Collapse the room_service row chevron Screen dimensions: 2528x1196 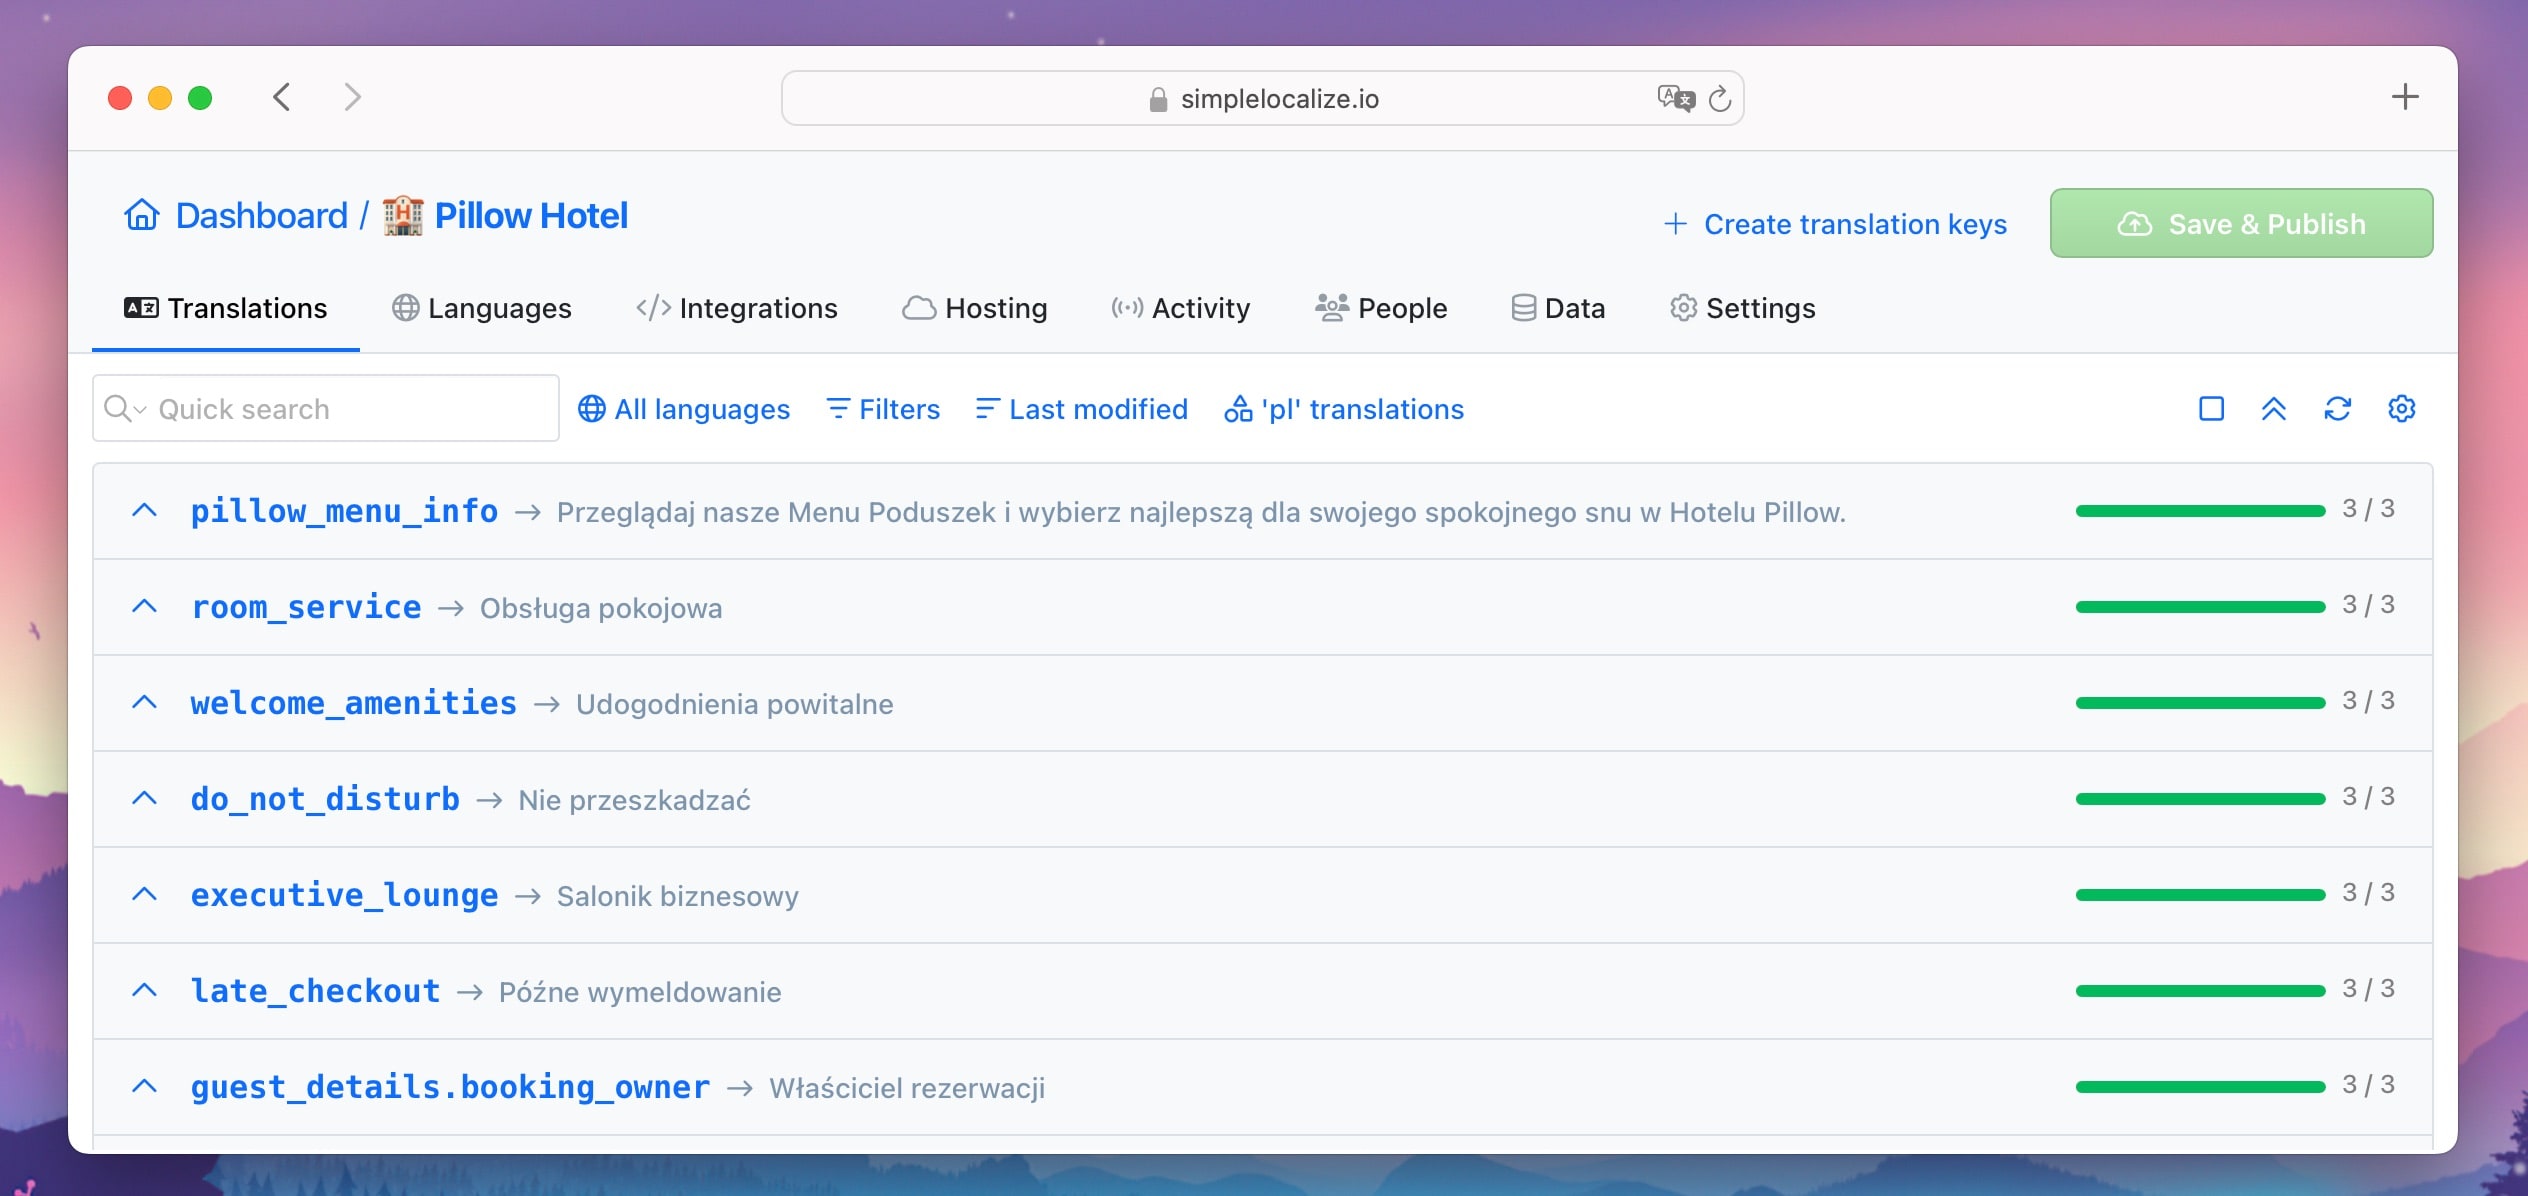pos(145,607)
